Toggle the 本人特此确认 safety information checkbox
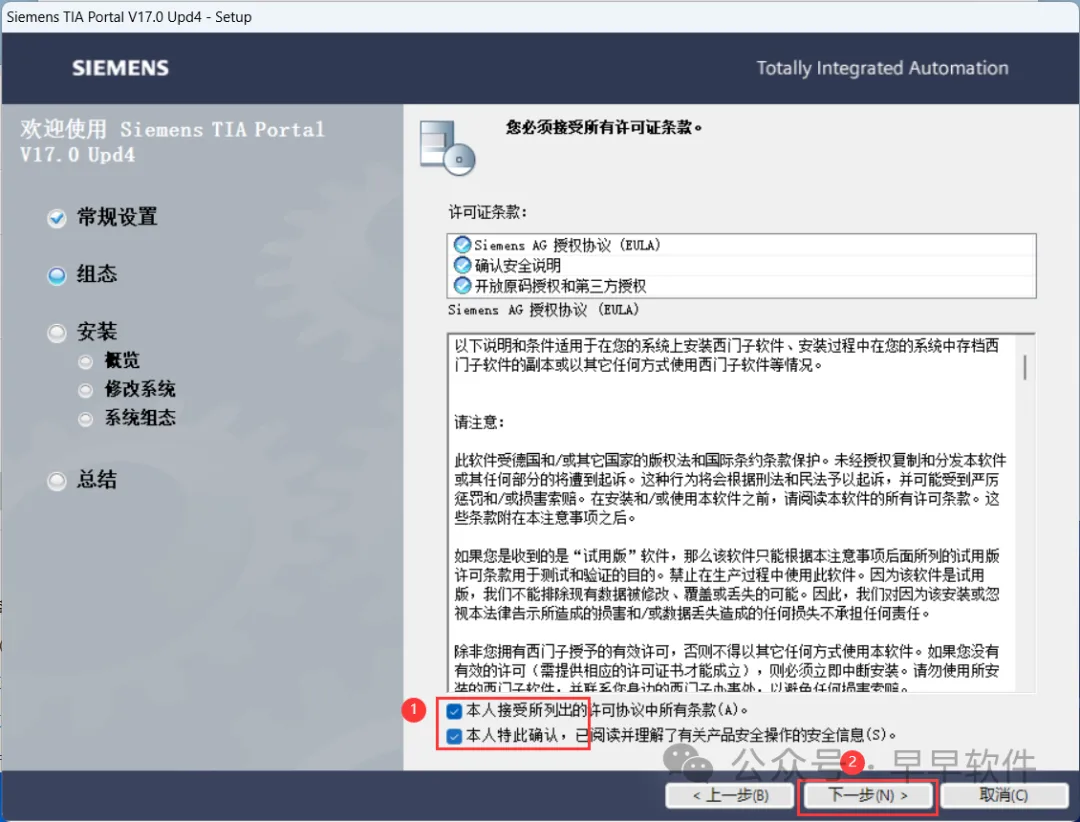This screenshot has height=822, width=1080. (454, 736)
